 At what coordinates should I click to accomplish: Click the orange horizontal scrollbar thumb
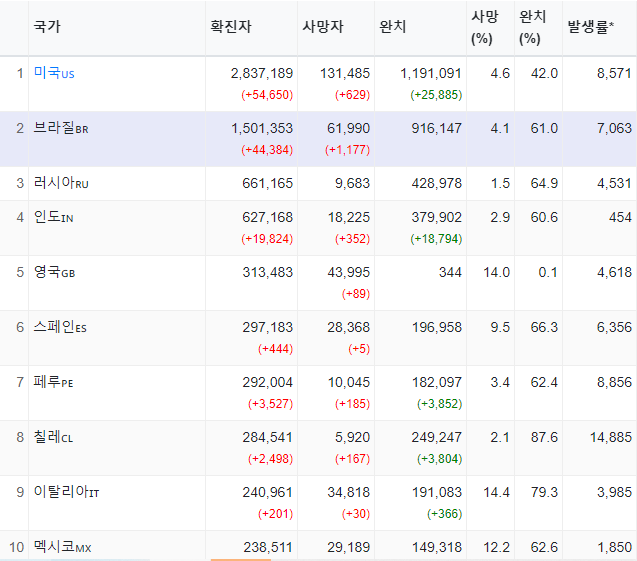pos(240,560)
